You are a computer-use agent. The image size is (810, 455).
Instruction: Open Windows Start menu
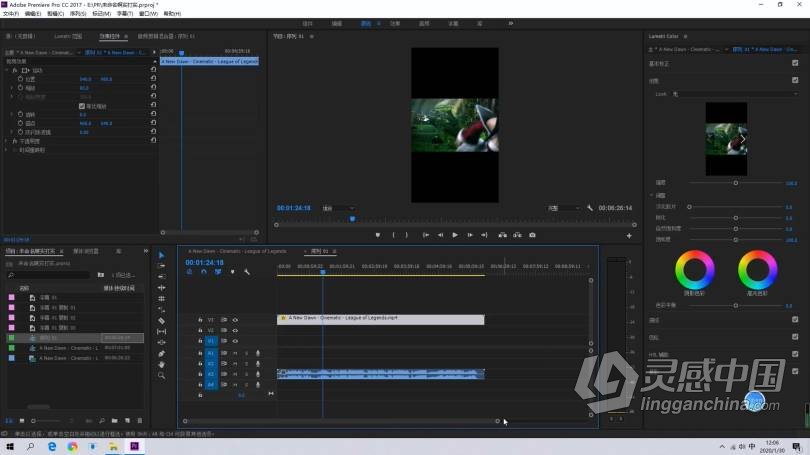click(x=10, y=446)
